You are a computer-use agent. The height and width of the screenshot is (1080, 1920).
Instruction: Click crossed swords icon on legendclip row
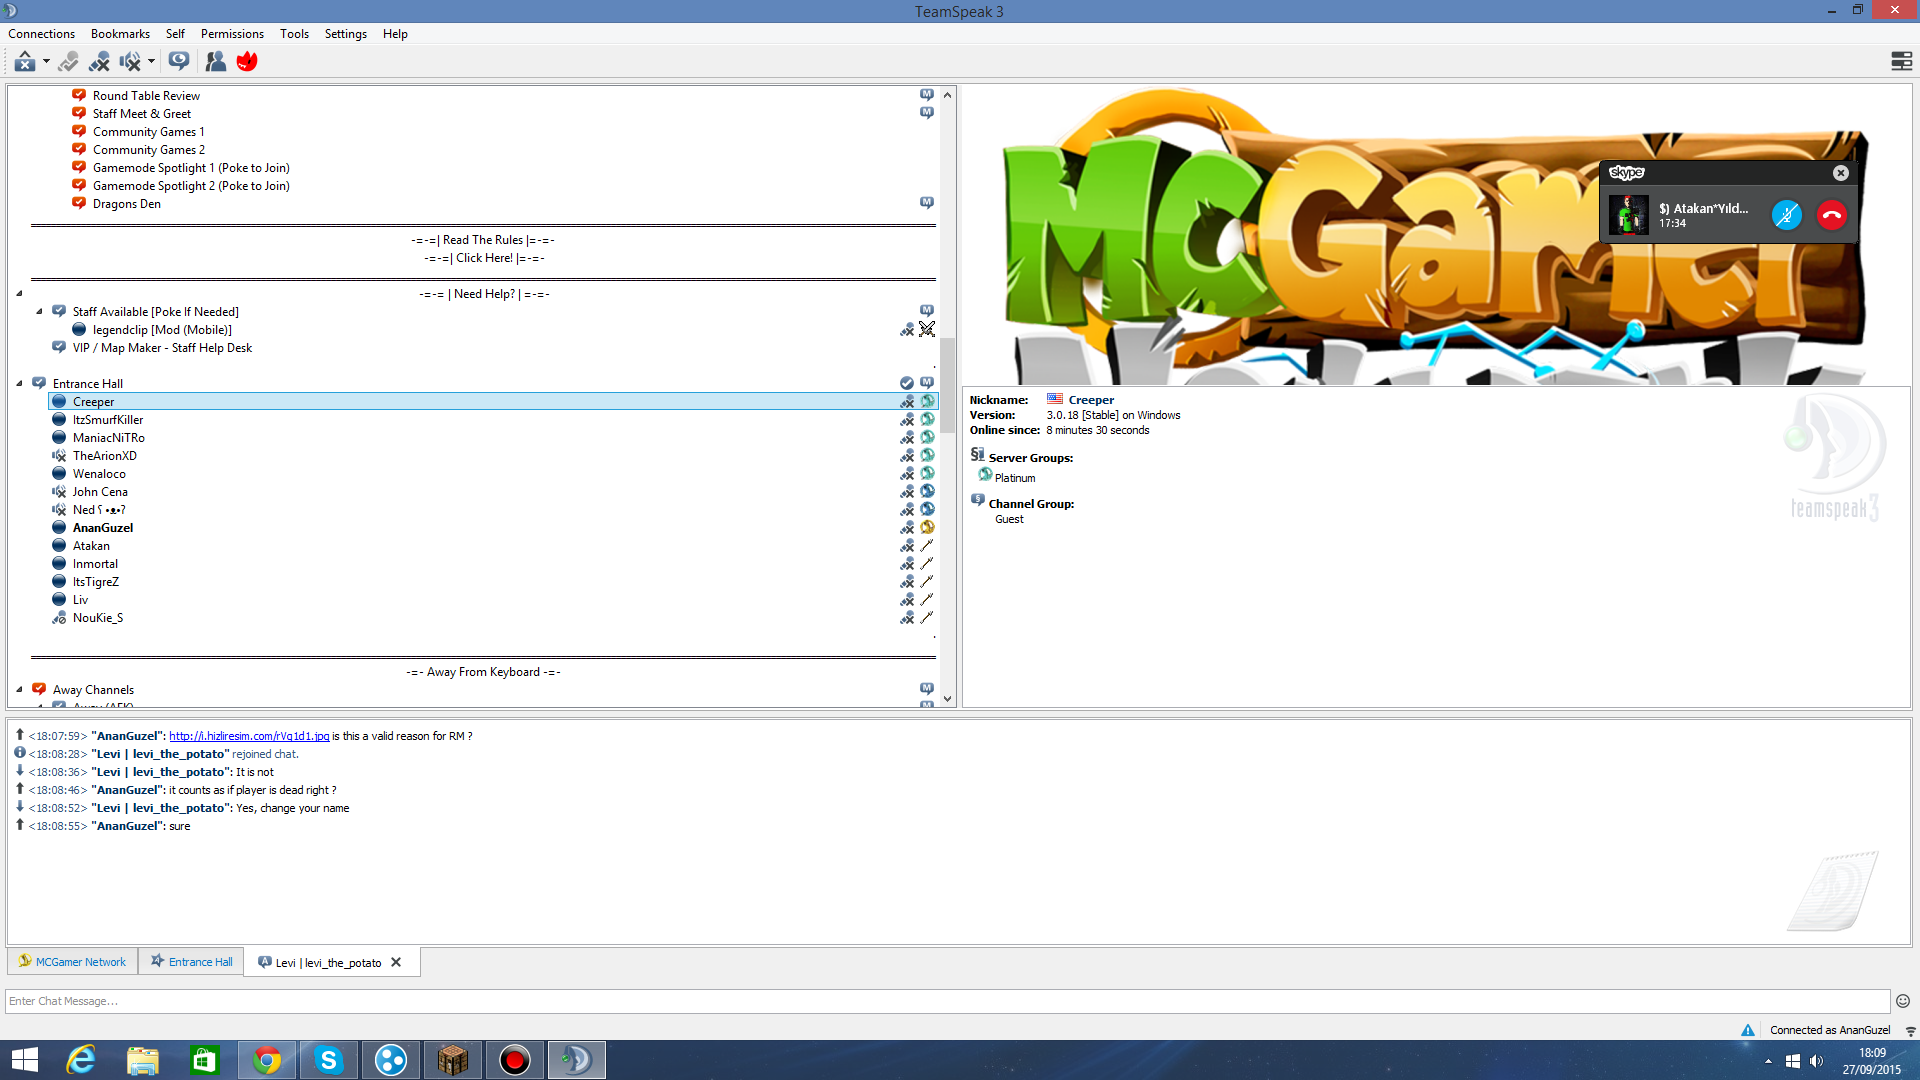click(x=927, y=329)
